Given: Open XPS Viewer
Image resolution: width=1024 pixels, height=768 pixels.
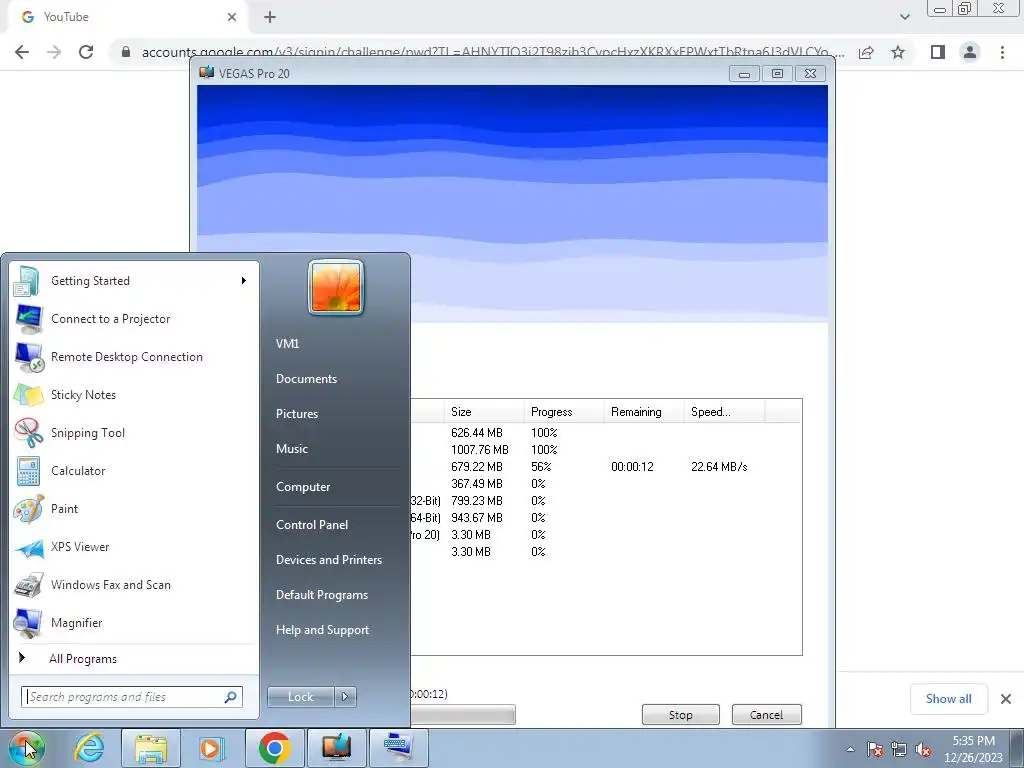Looking at the screenshot, I should (134, 547).
